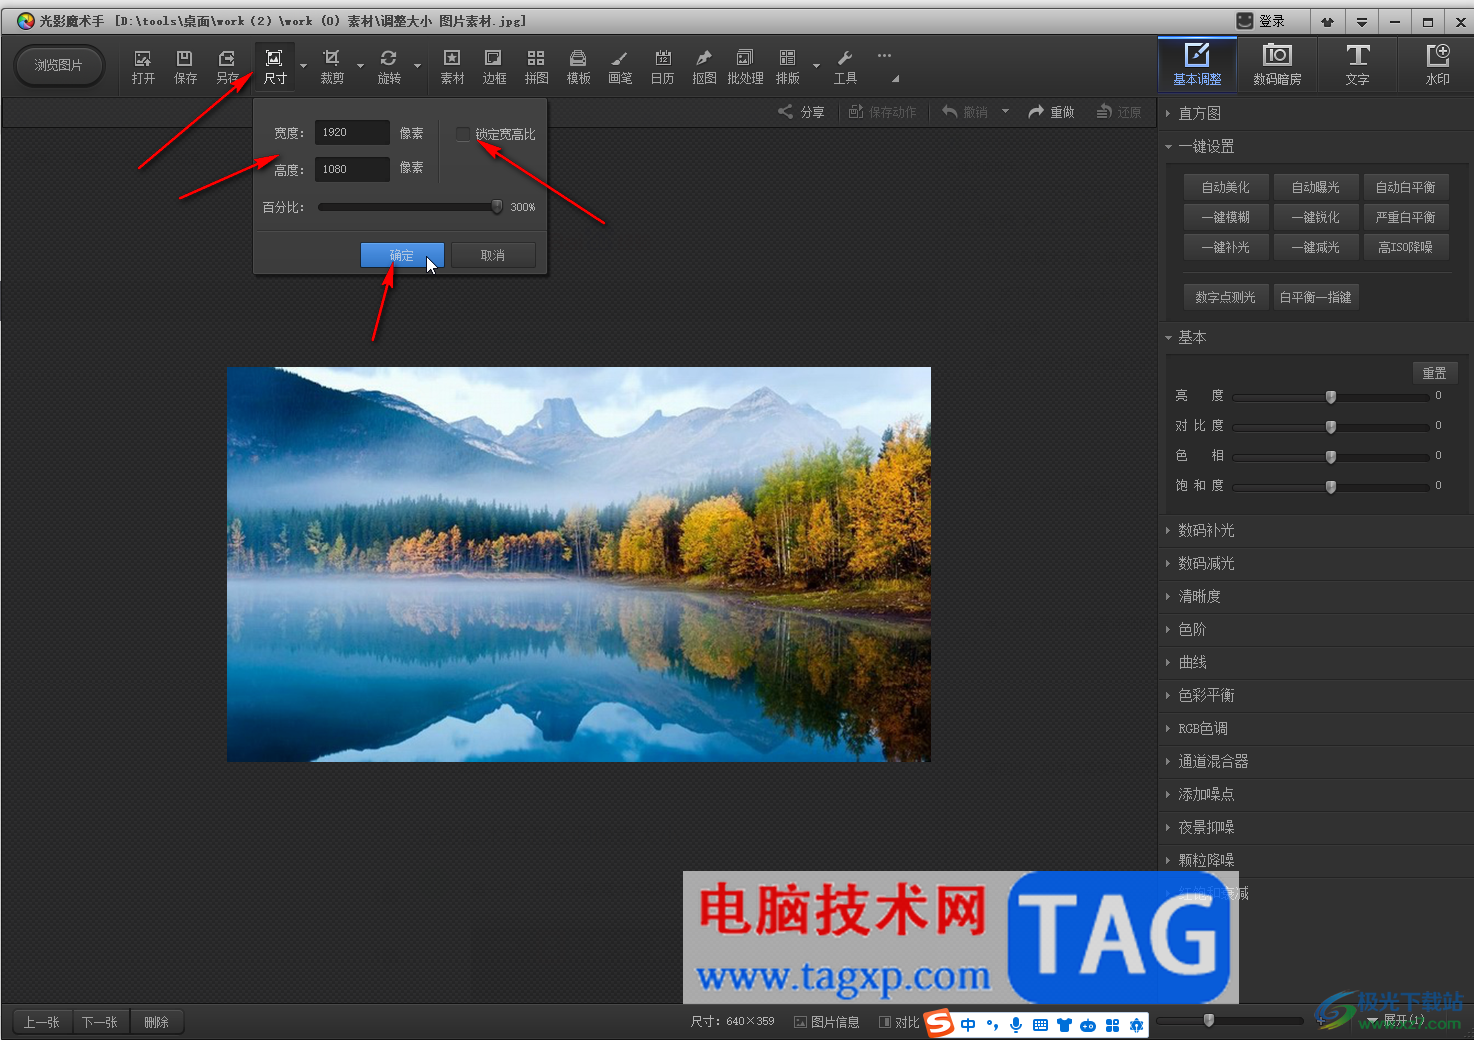Switch to the 文字 tab
The width and height of the screenshot is (1474, 1040).
[x=1357, y=65]
